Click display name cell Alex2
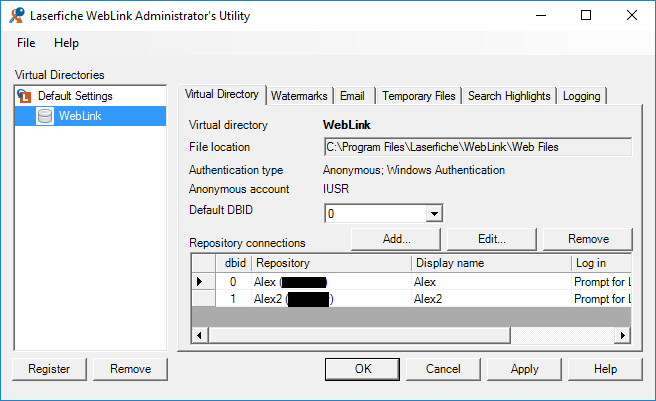 tap(491, 298)
